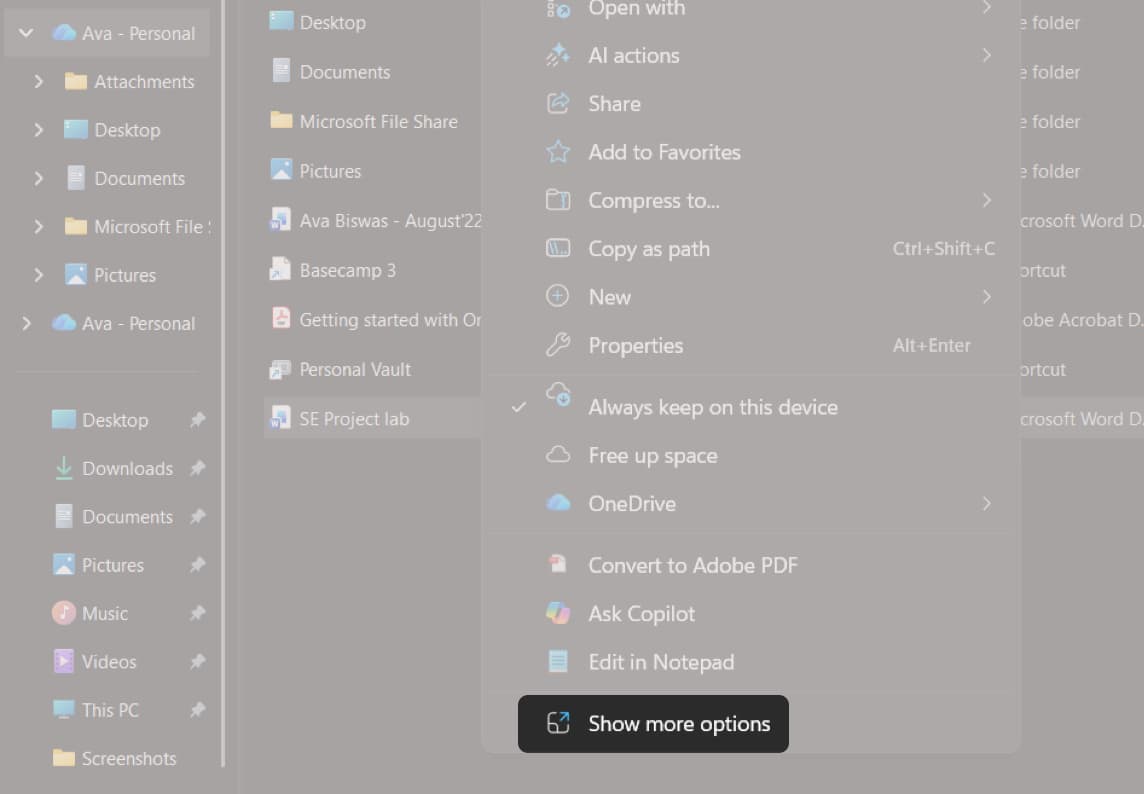Open pinned Downloads in sidebar
1144x794 pixels.
tap(113, 469)
